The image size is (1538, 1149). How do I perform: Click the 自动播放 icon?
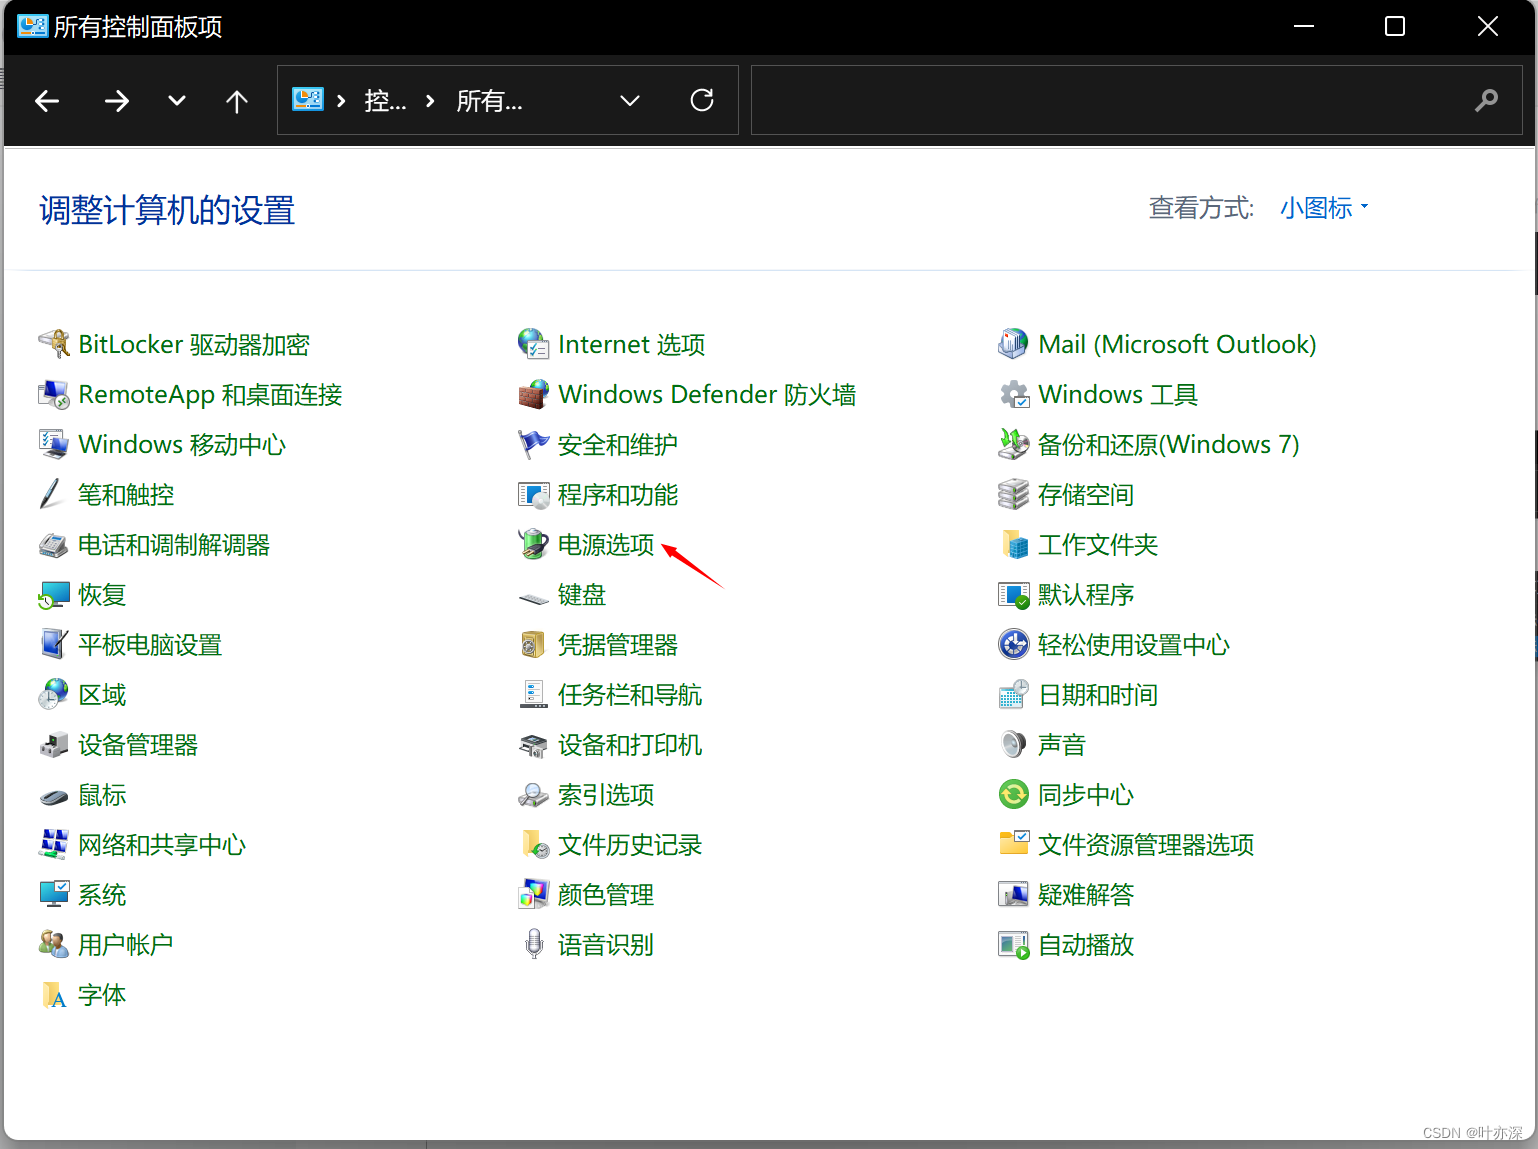[1013, 944]
